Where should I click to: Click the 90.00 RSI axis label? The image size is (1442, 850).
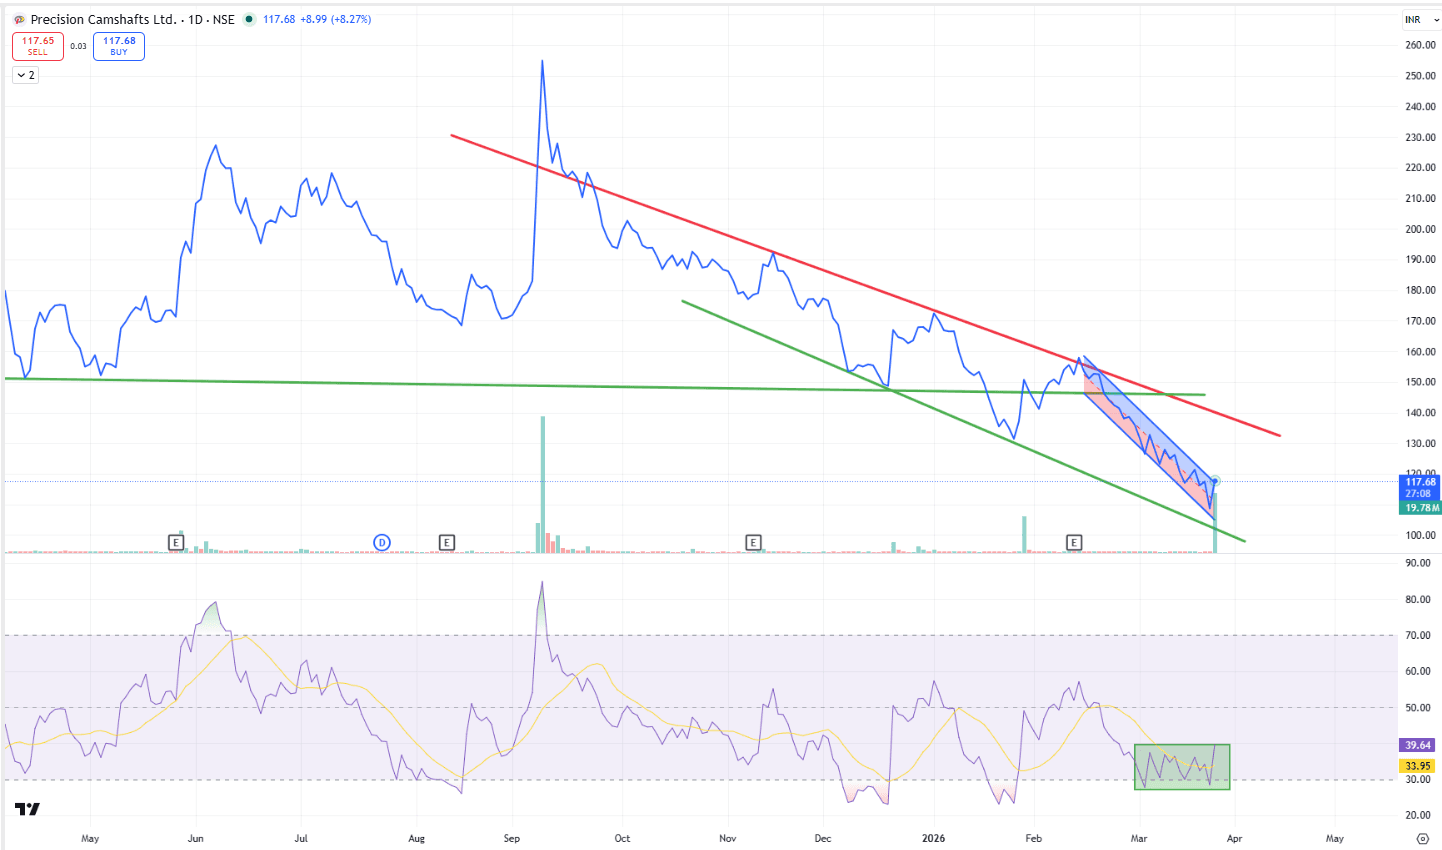1418,563
